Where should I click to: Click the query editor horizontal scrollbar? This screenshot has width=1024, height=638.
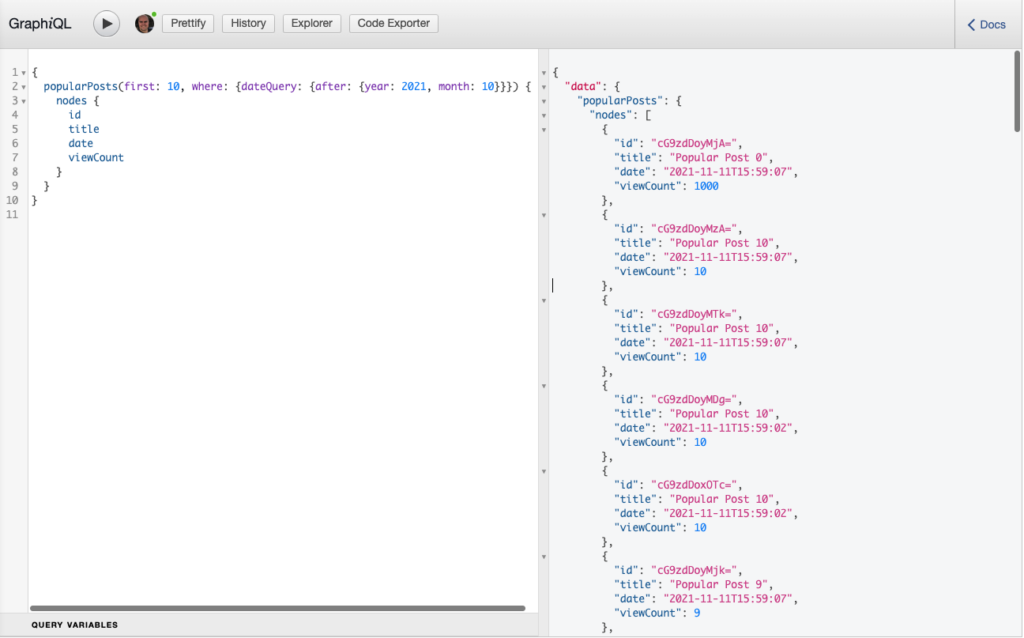(277, 608)
